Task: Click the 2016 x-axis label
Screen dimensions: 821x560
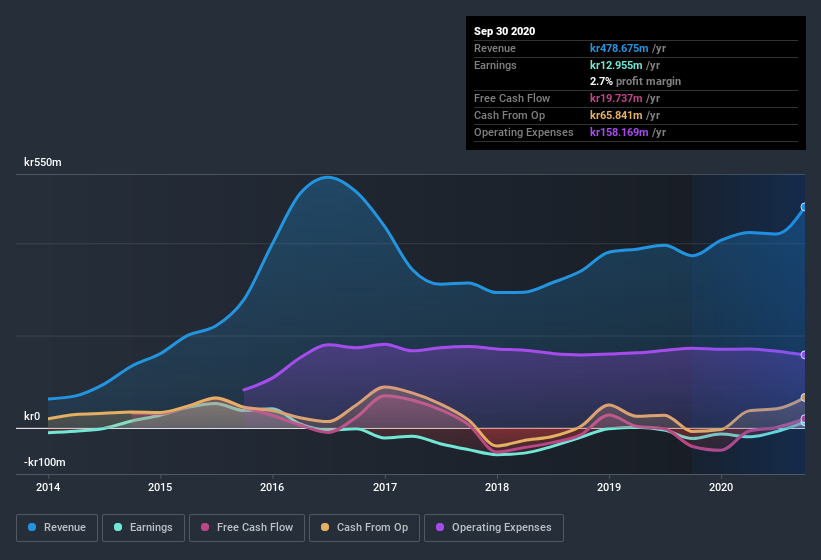Action: pos(272,487)
